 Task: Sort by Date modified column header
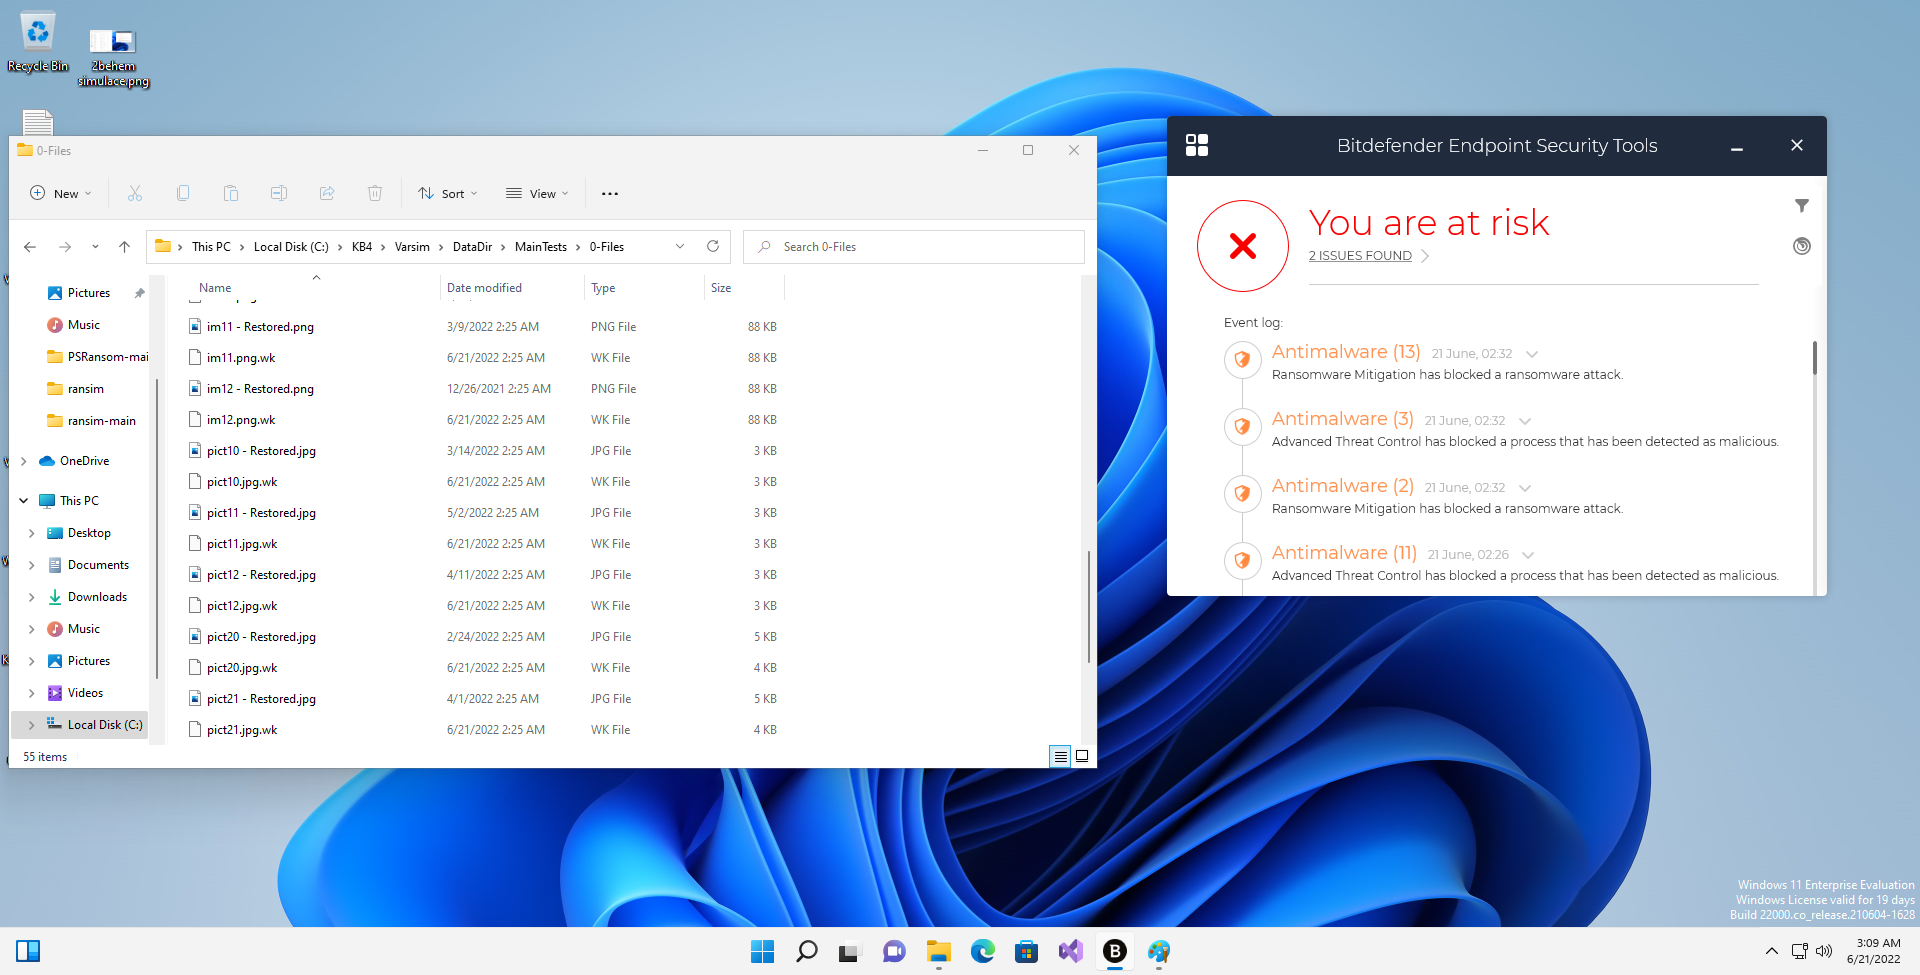click(512, 288)
